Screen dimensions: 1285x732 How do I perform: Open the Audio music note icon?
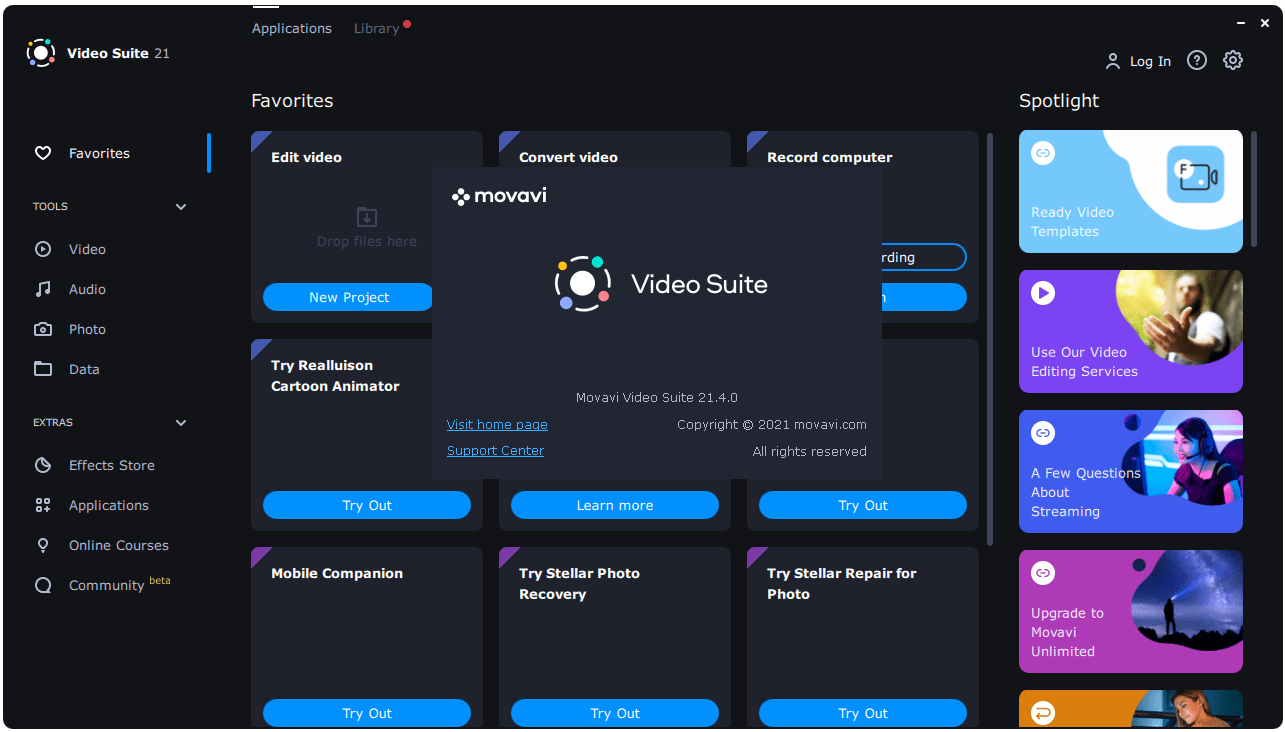coord(43,289)
